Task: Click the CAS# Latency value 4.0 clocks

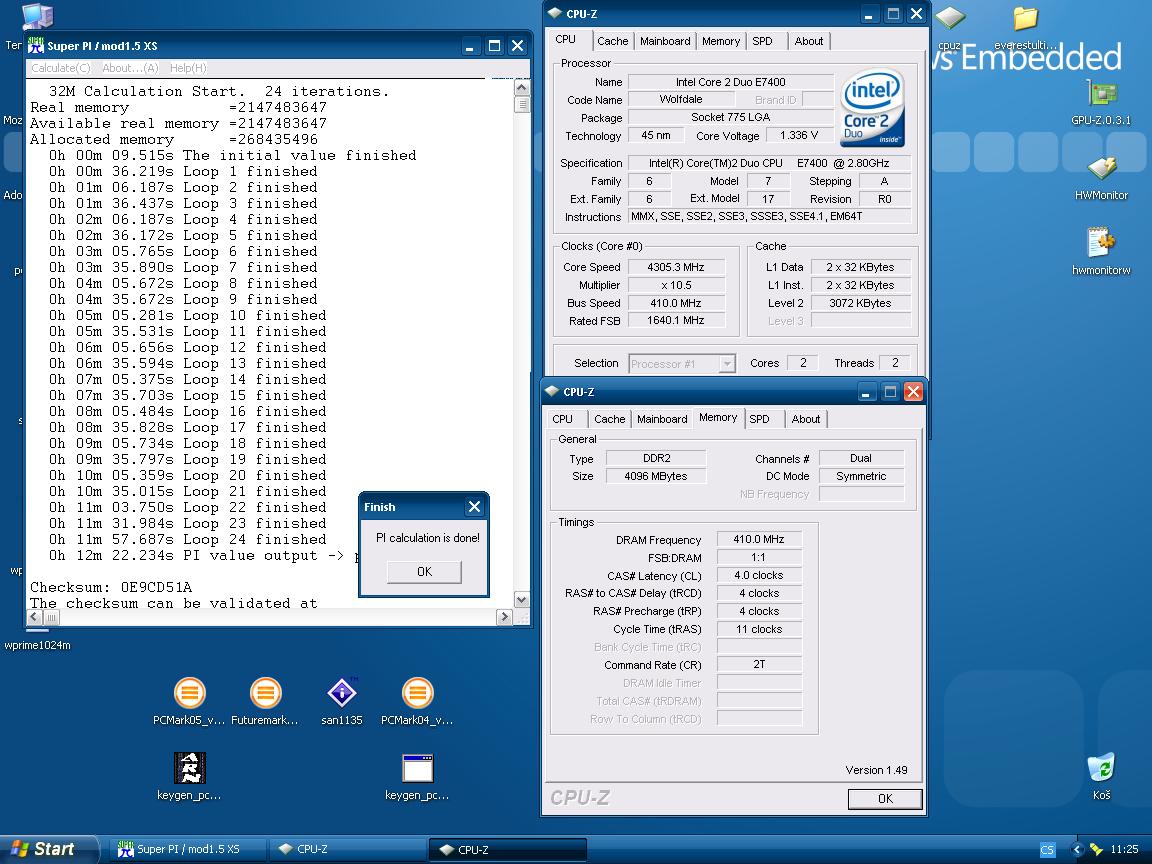Action: pos(759,575)
